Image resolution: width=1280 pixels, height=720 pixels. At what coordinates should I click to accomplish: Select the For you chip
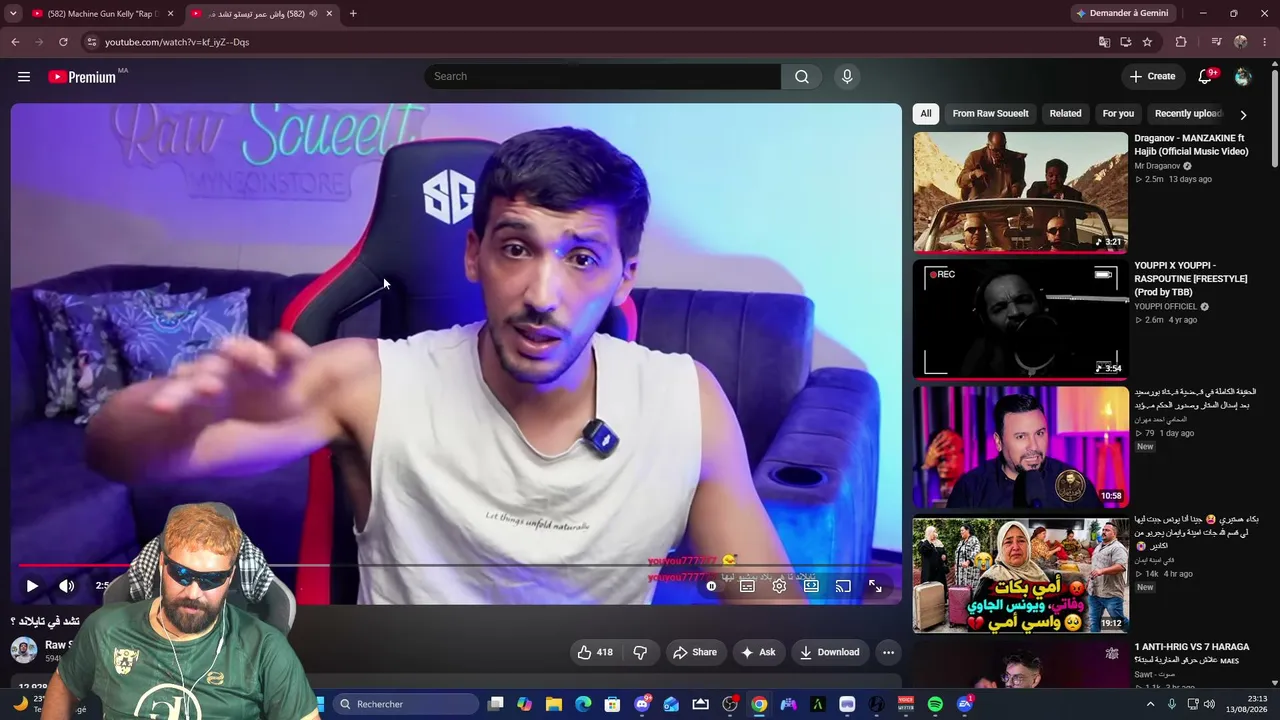coord(1118,114)
